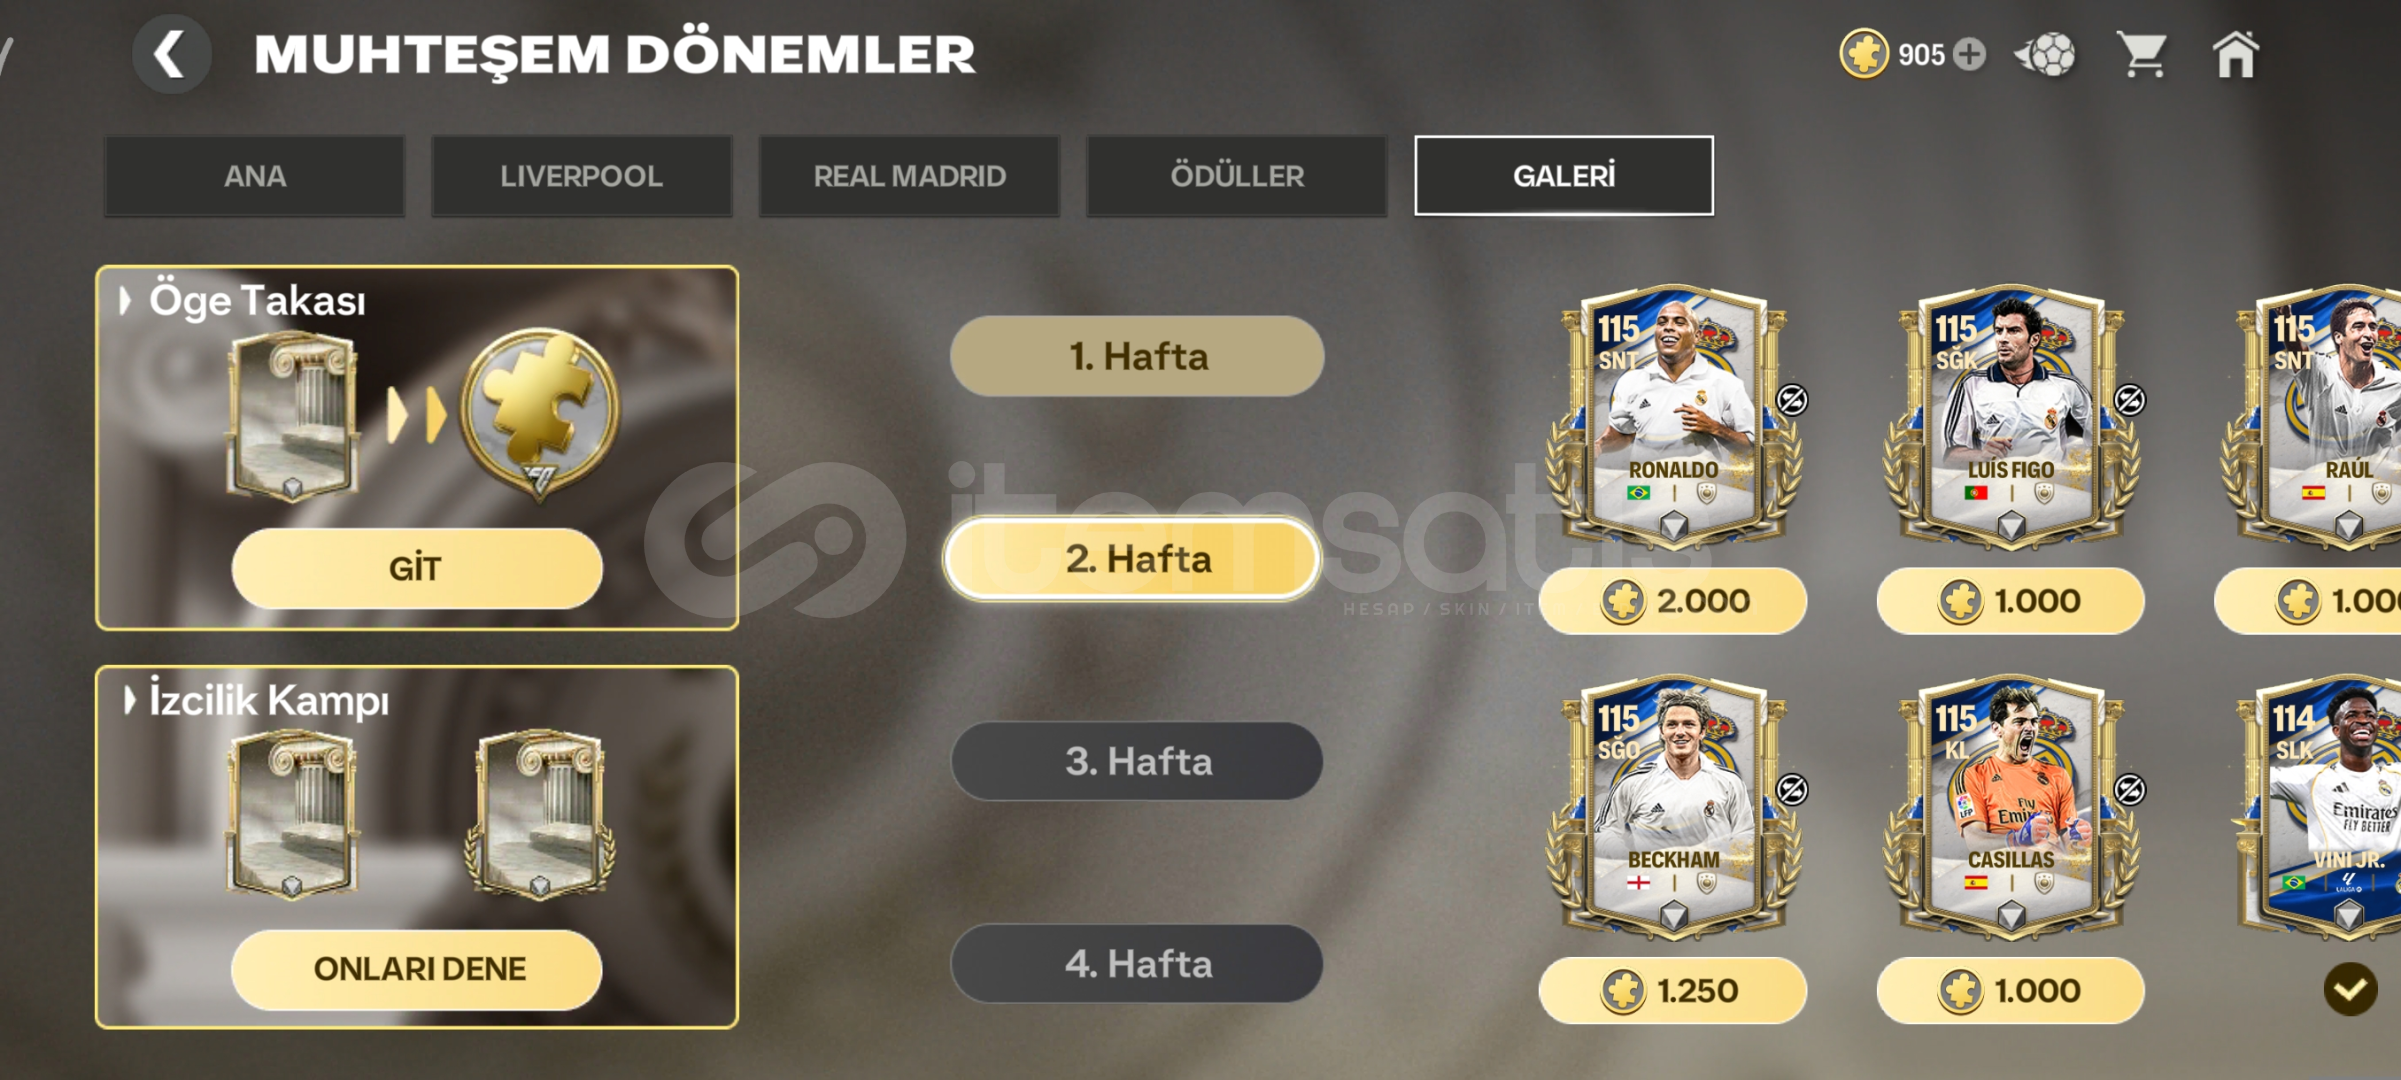Switch to the LIVERPOOL tab
This screenshot has height=1080, width=2401.
click(581, 176)
